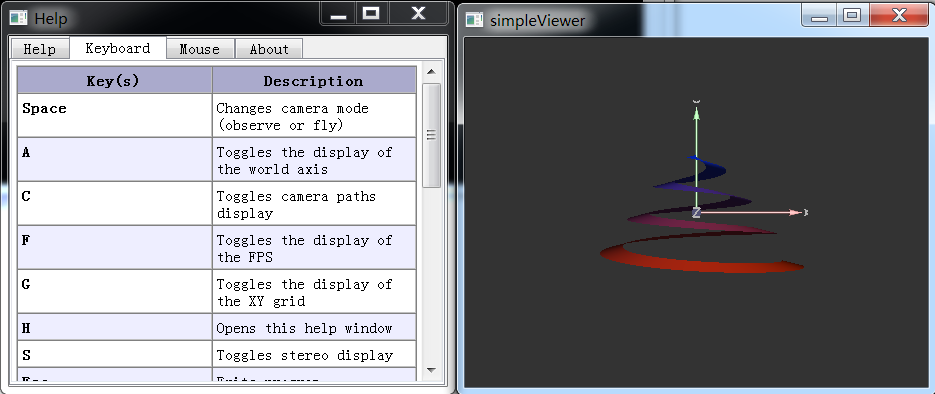This screenshot has height=394, width=935.
Task: Select the XY grid description cell
Action: pos(314,292)
